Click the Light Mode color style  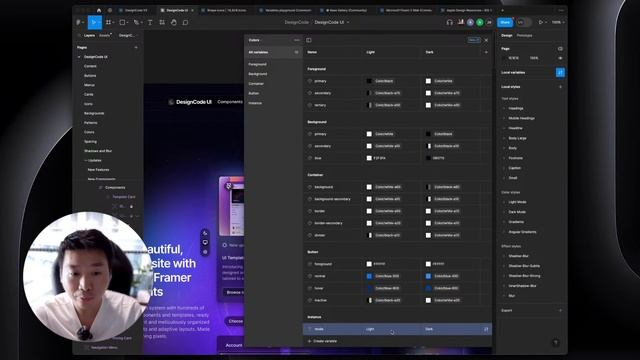(517, 202)
